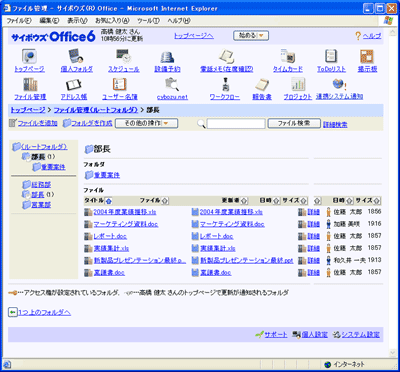This screenshot has height=372, width=400.
Task: Select (ルートフォルダ) in the folder tree
Action: [x=44, y=147]
